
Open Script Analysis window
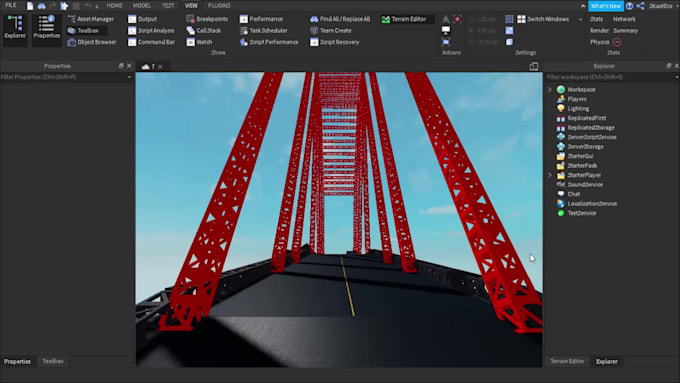pyautogui.click(x=151, y=30)
